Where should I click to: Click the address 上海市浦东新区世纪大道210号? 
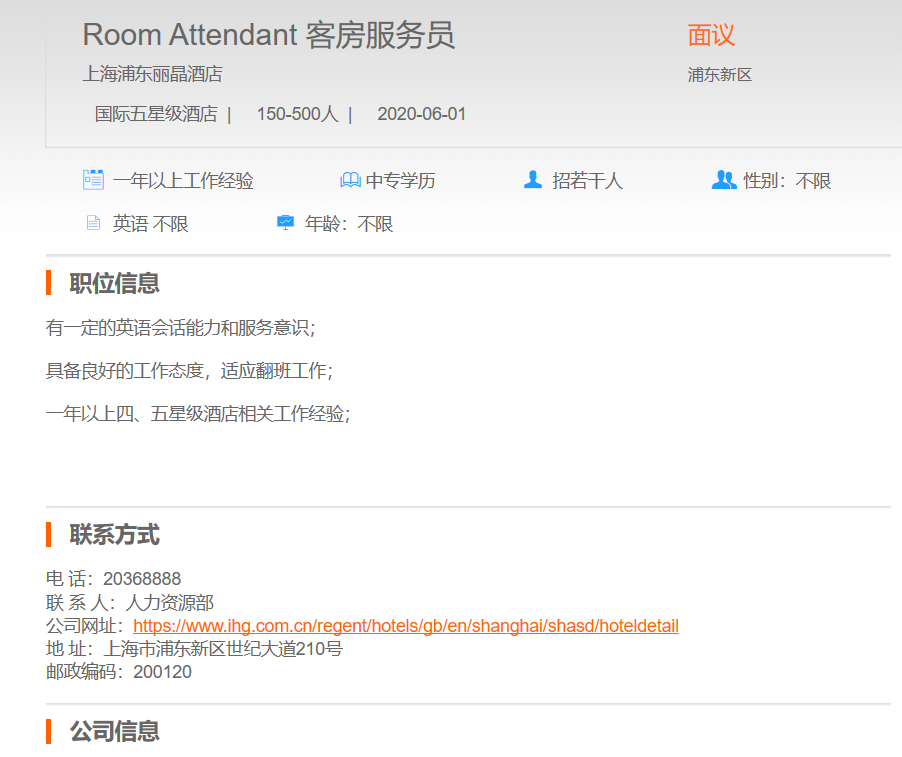pyautogui.click(x=222, y=649)
